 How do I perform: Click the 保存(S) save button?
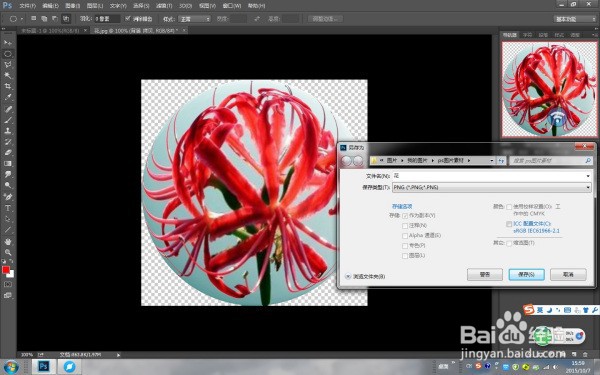coord(527,274)
